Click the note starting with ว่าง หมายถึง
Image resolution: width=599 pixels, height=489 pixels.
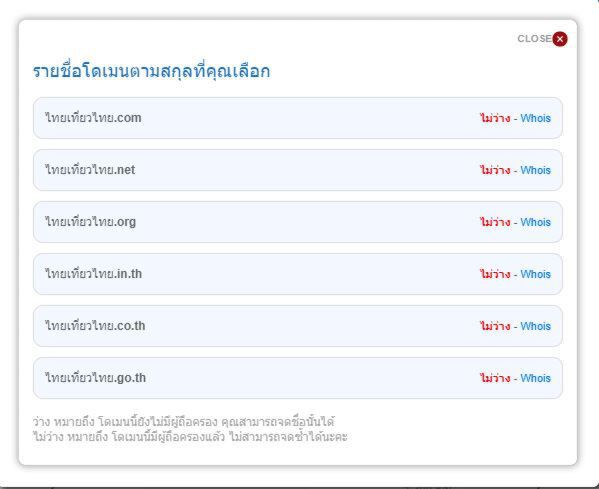coord(183,422)
